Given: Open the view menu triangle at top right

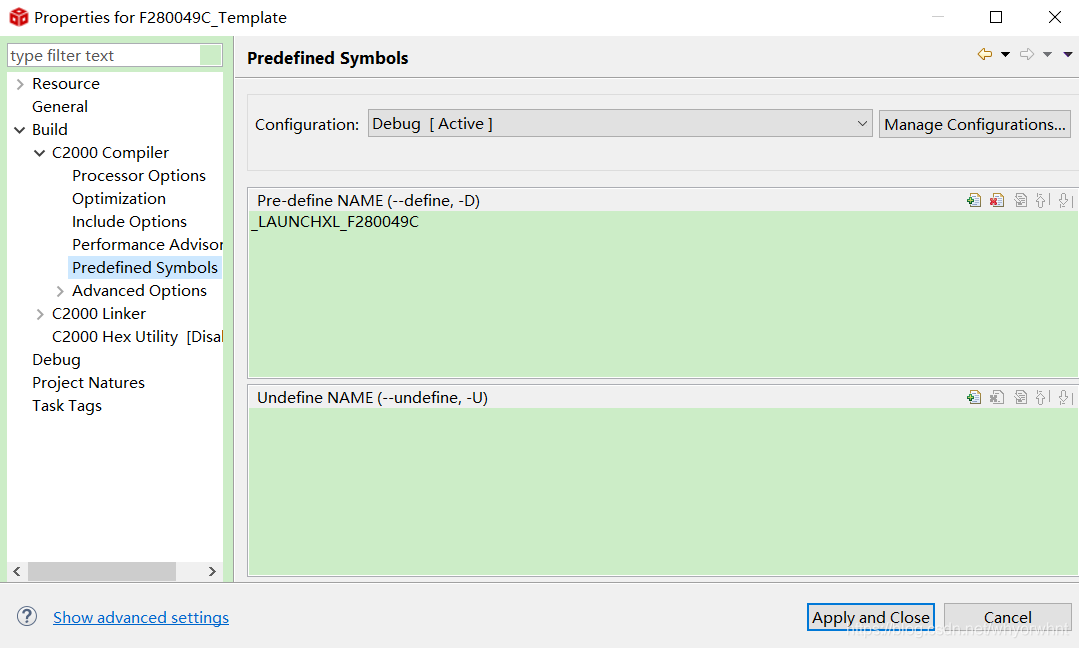Looking at the screenshot, I should pos(1068,54).
